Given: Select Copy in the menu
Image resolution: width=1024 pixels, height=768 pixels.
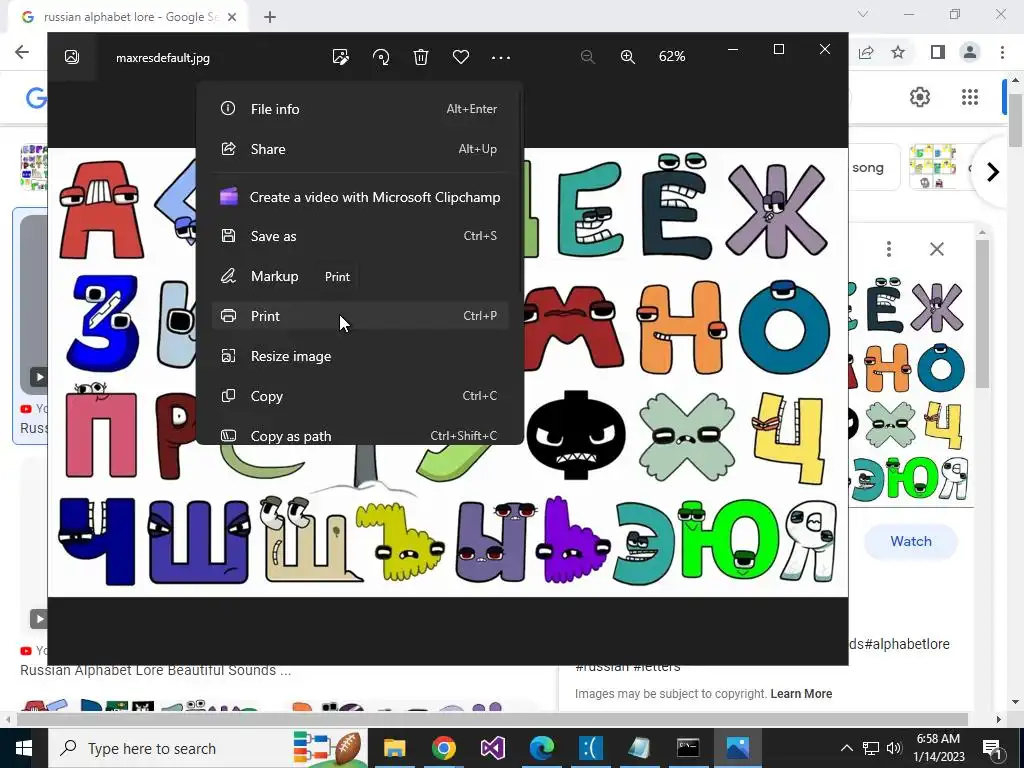Looking at the screenshot, I should click(360, 396).
